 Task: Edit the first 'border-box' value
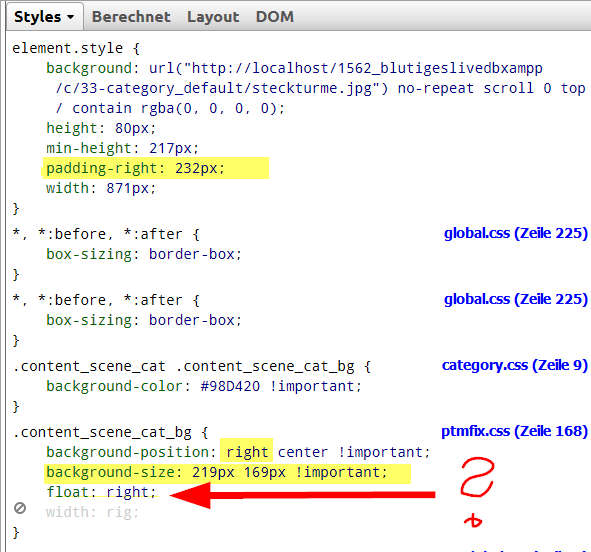pos(192,254)
